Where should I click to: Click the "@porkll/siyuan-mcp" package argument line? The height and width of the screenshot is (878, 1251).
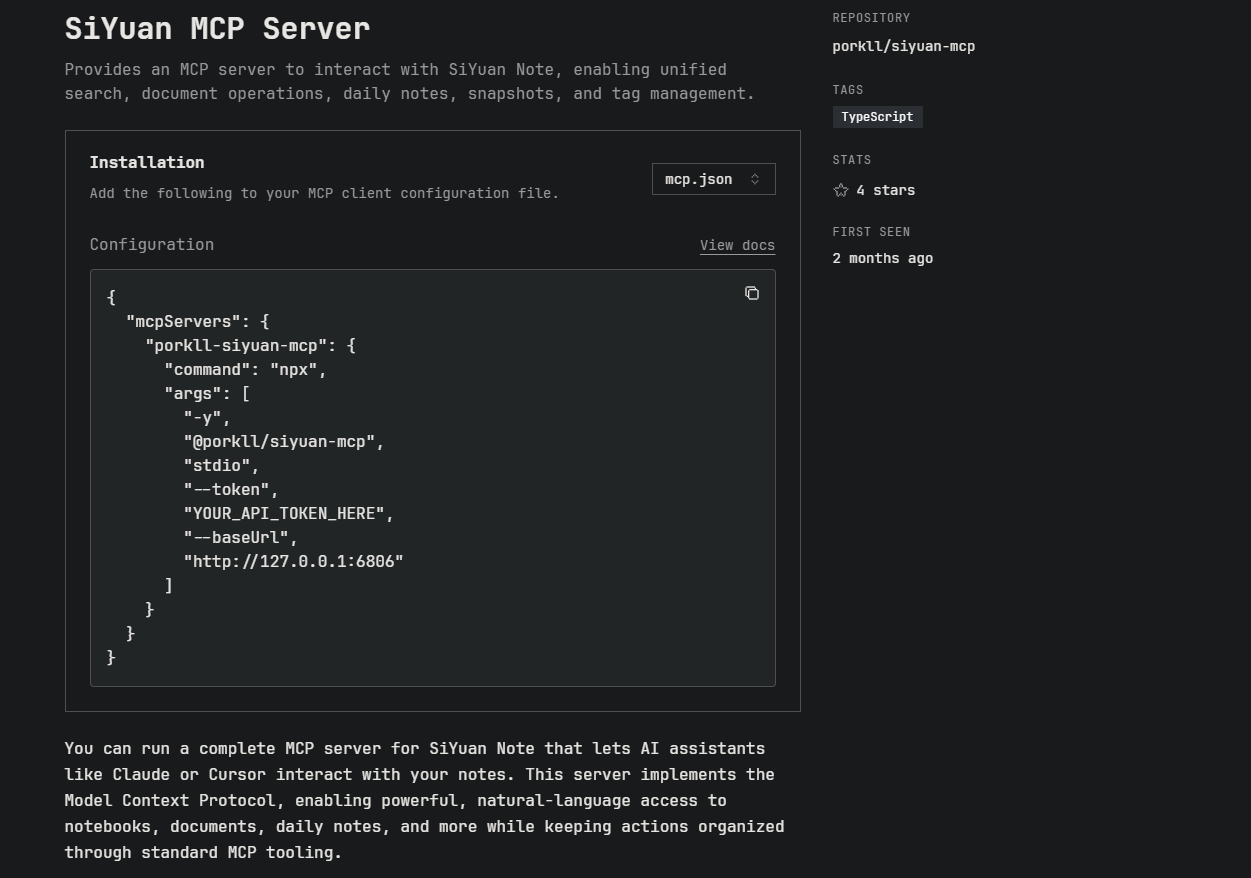pos(283,441)
